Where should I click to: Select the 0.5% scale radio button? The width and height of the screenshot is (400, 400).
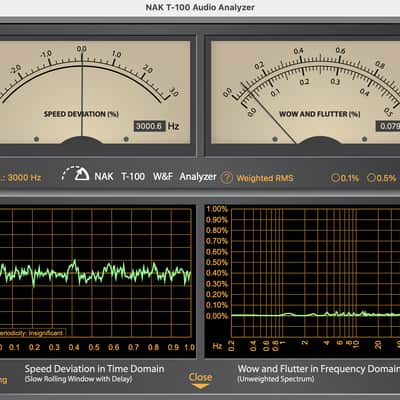pos(382,178)
